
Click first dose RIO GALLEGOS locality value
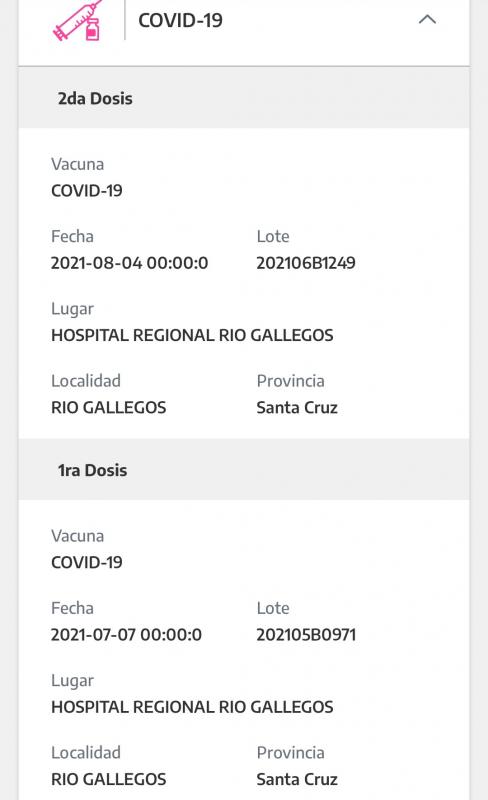(x=109, y=779)
